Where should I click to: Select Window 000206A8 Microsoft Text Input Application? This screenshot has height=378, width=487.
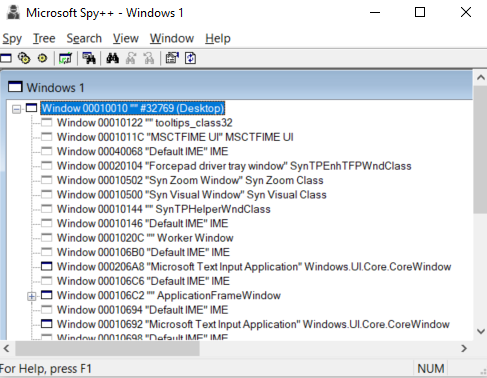pos(254,266)
